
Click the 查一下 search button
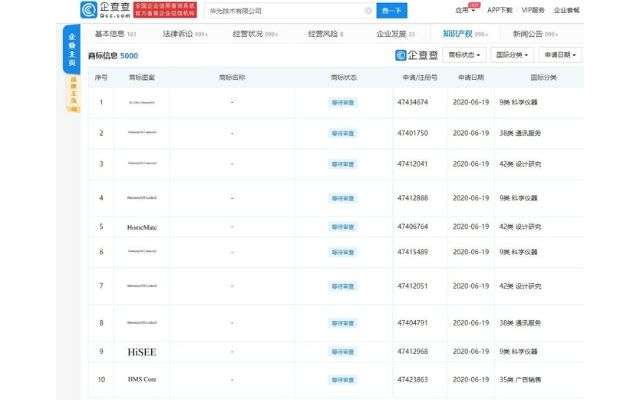point(391,11)
